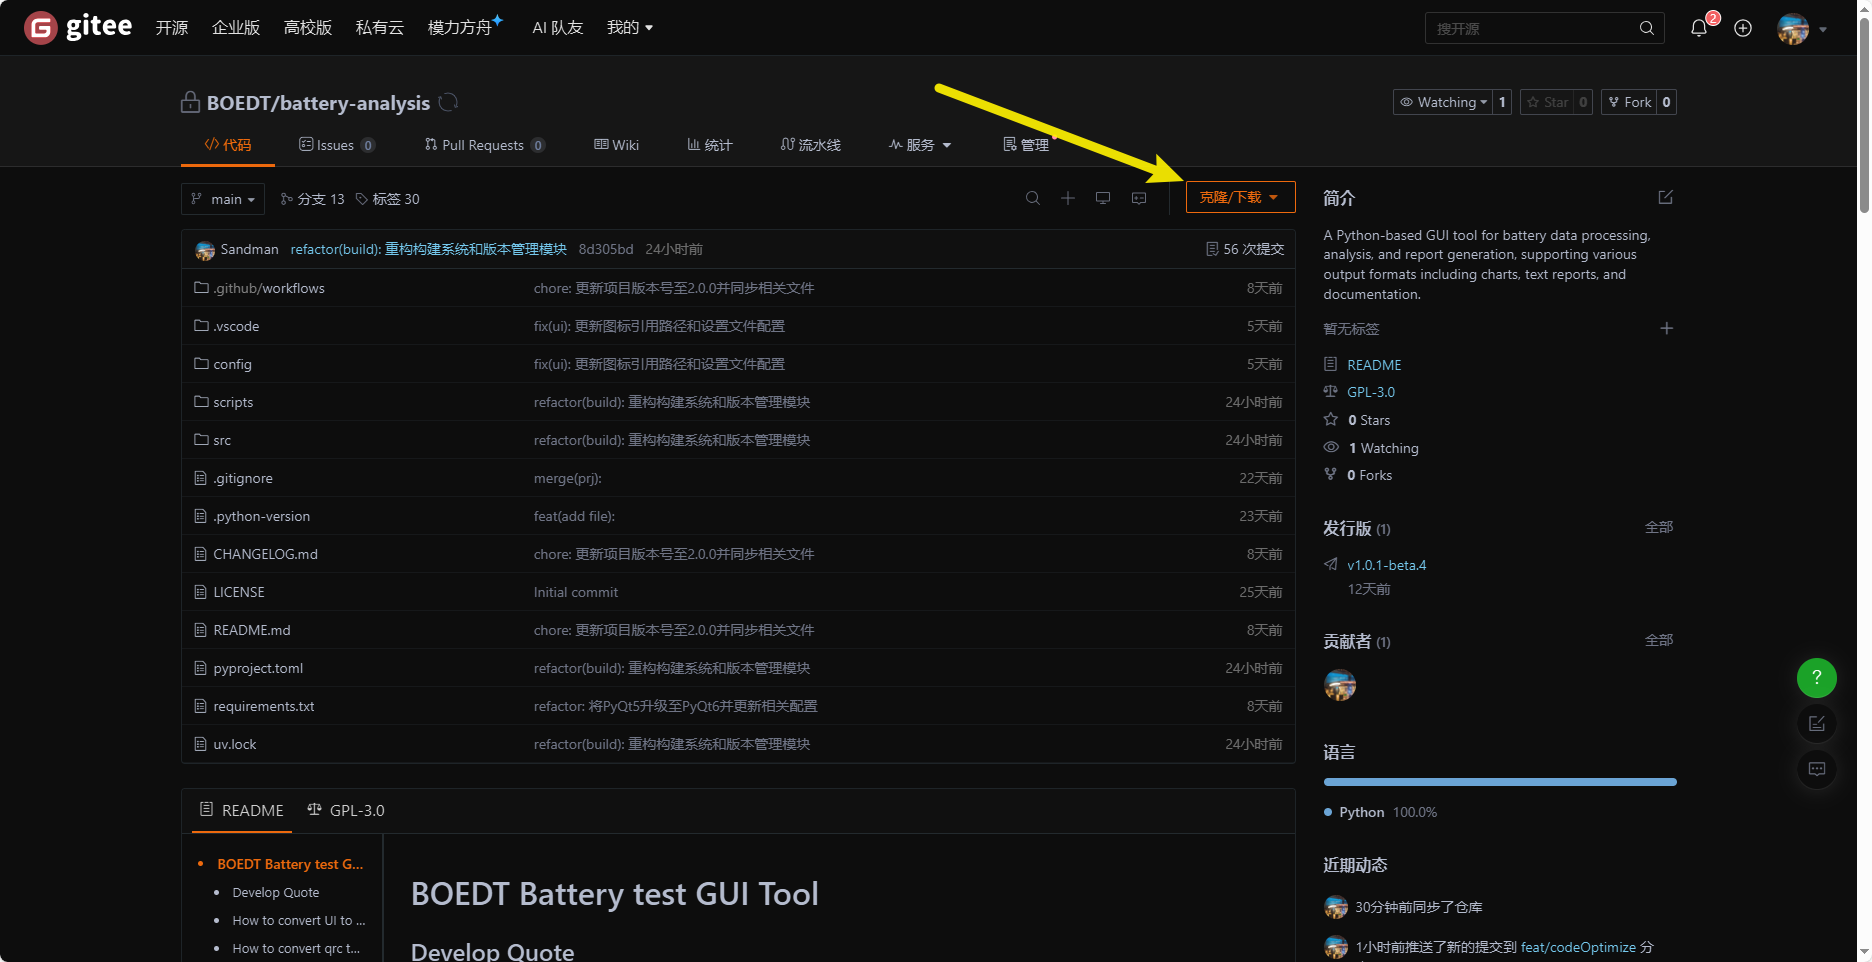Screen dimensions: 1872x962
Task: Open release v1.0.1-beta.4
Action: coord(1387,565)
